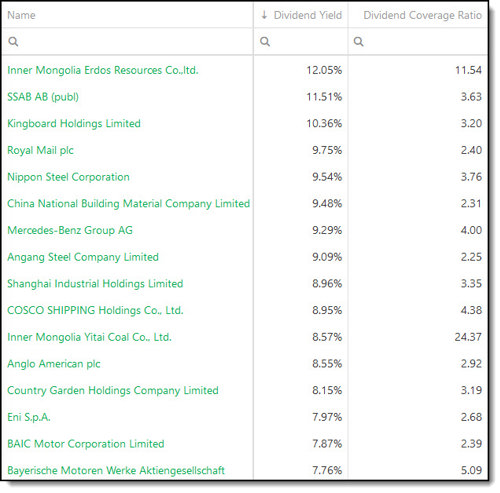Open Country Garden Holdings Company Limited link

(x=113, y=390)
